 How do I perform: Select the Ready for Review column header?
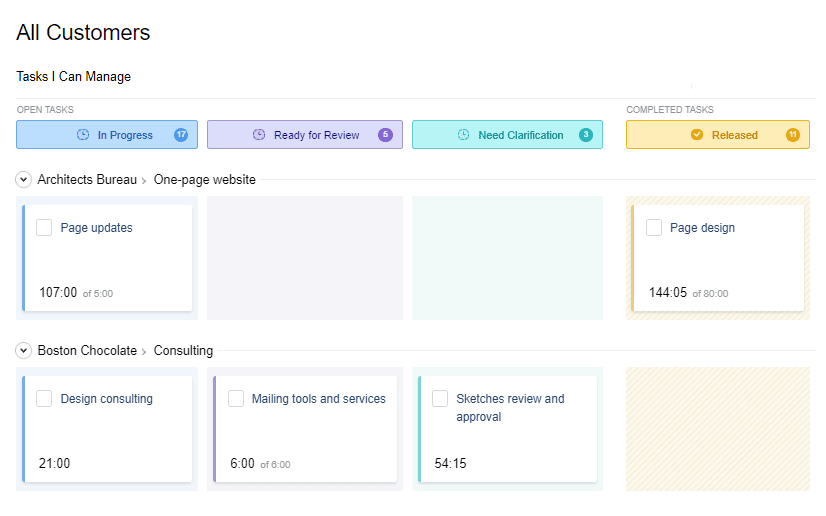(305, 135)
